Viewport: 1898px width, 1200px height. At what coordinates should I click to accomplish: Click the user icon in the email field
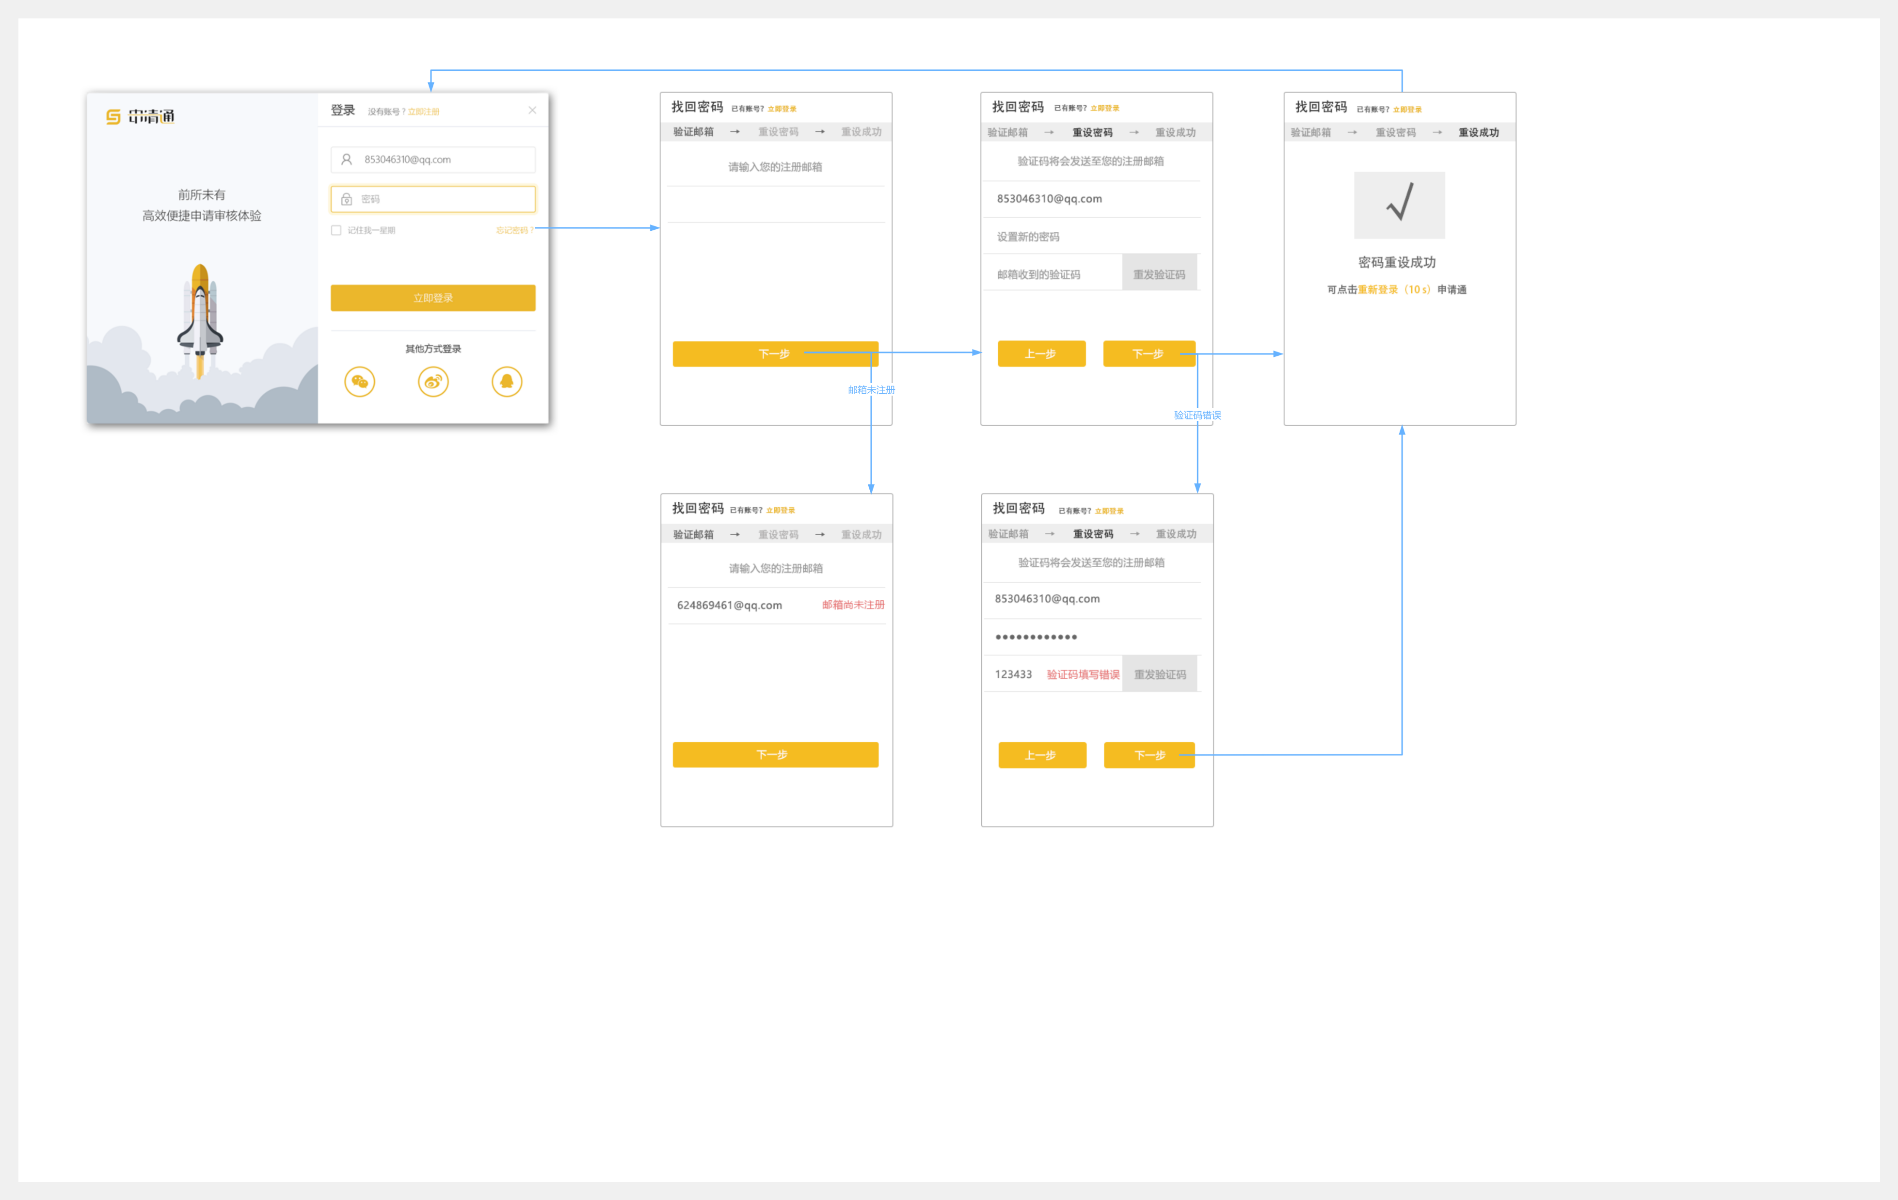click(x=347, y=160)
